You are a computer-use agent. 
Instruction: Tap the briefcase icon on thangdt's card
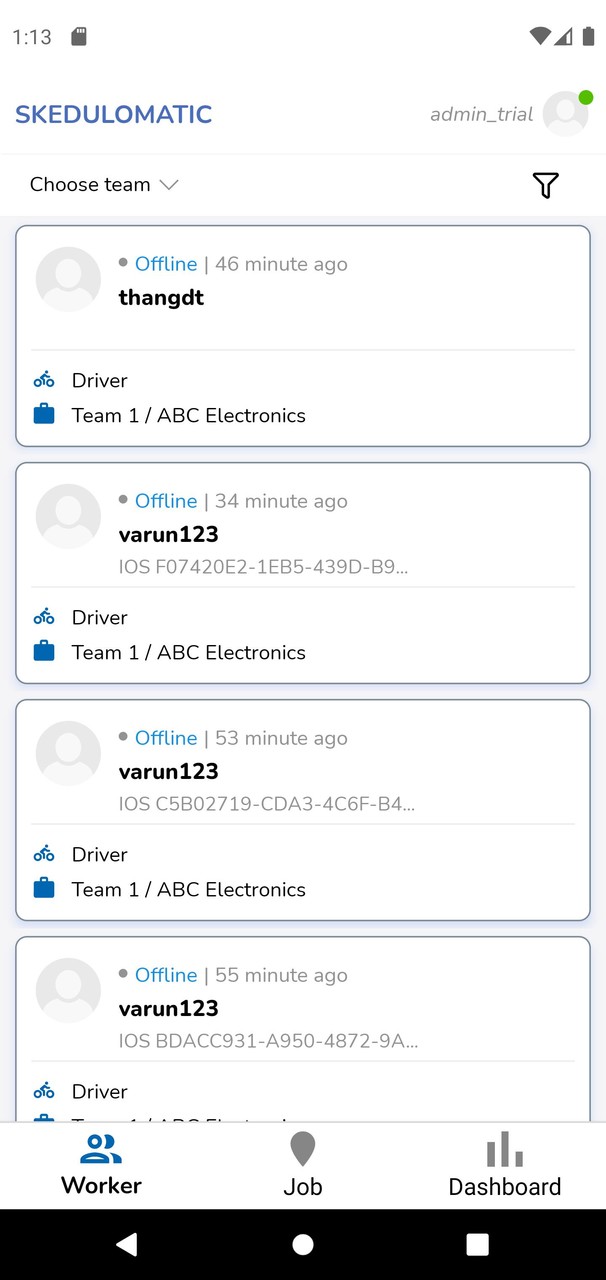(x=43, y=414)
